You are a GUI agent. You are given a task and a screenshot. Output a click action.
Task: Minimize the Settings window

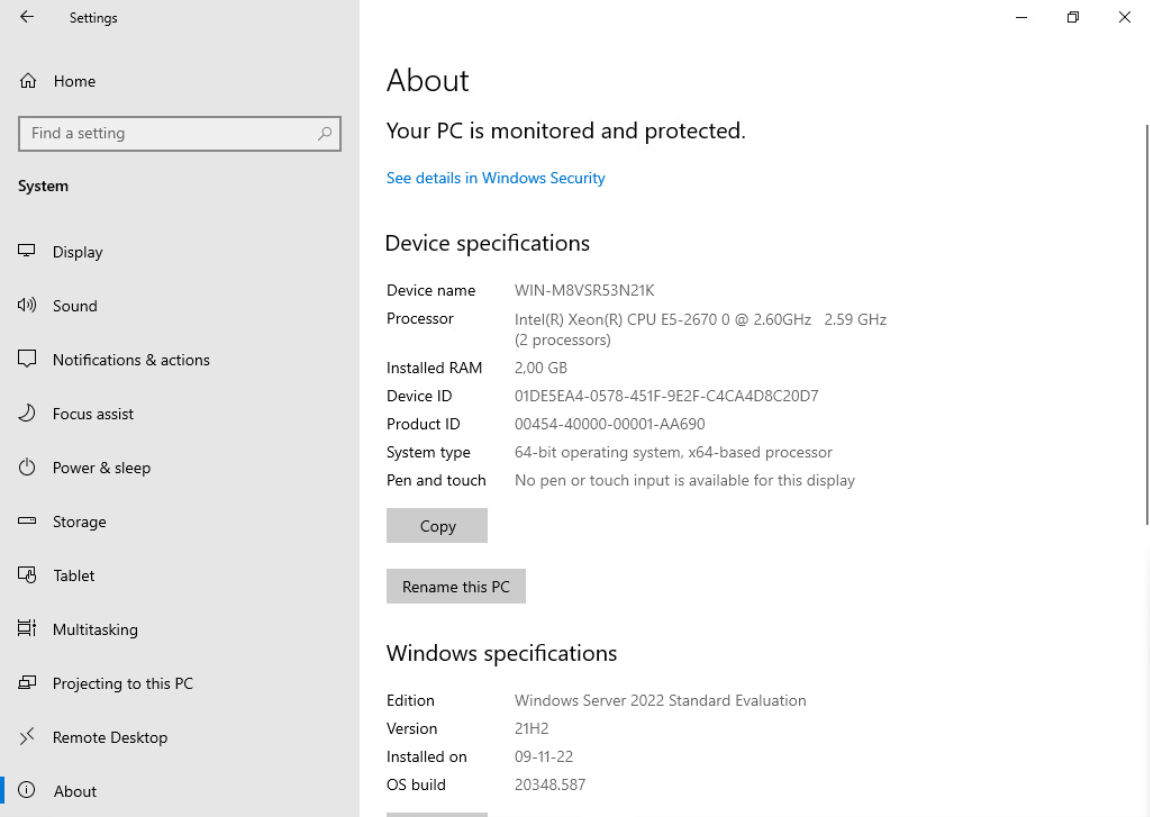(x=1021, y=17)
